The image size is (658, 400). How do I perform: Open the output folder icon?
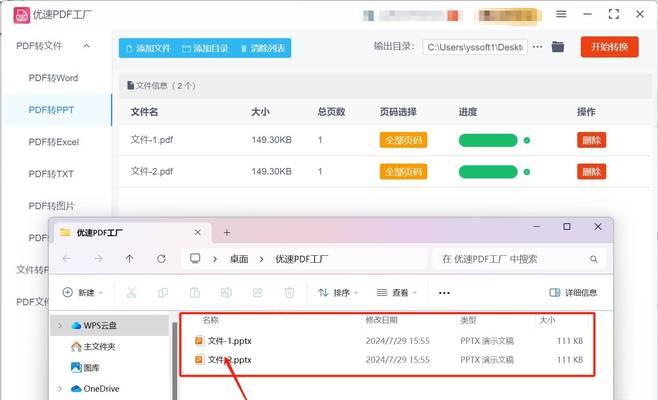(x=558, y=47)
